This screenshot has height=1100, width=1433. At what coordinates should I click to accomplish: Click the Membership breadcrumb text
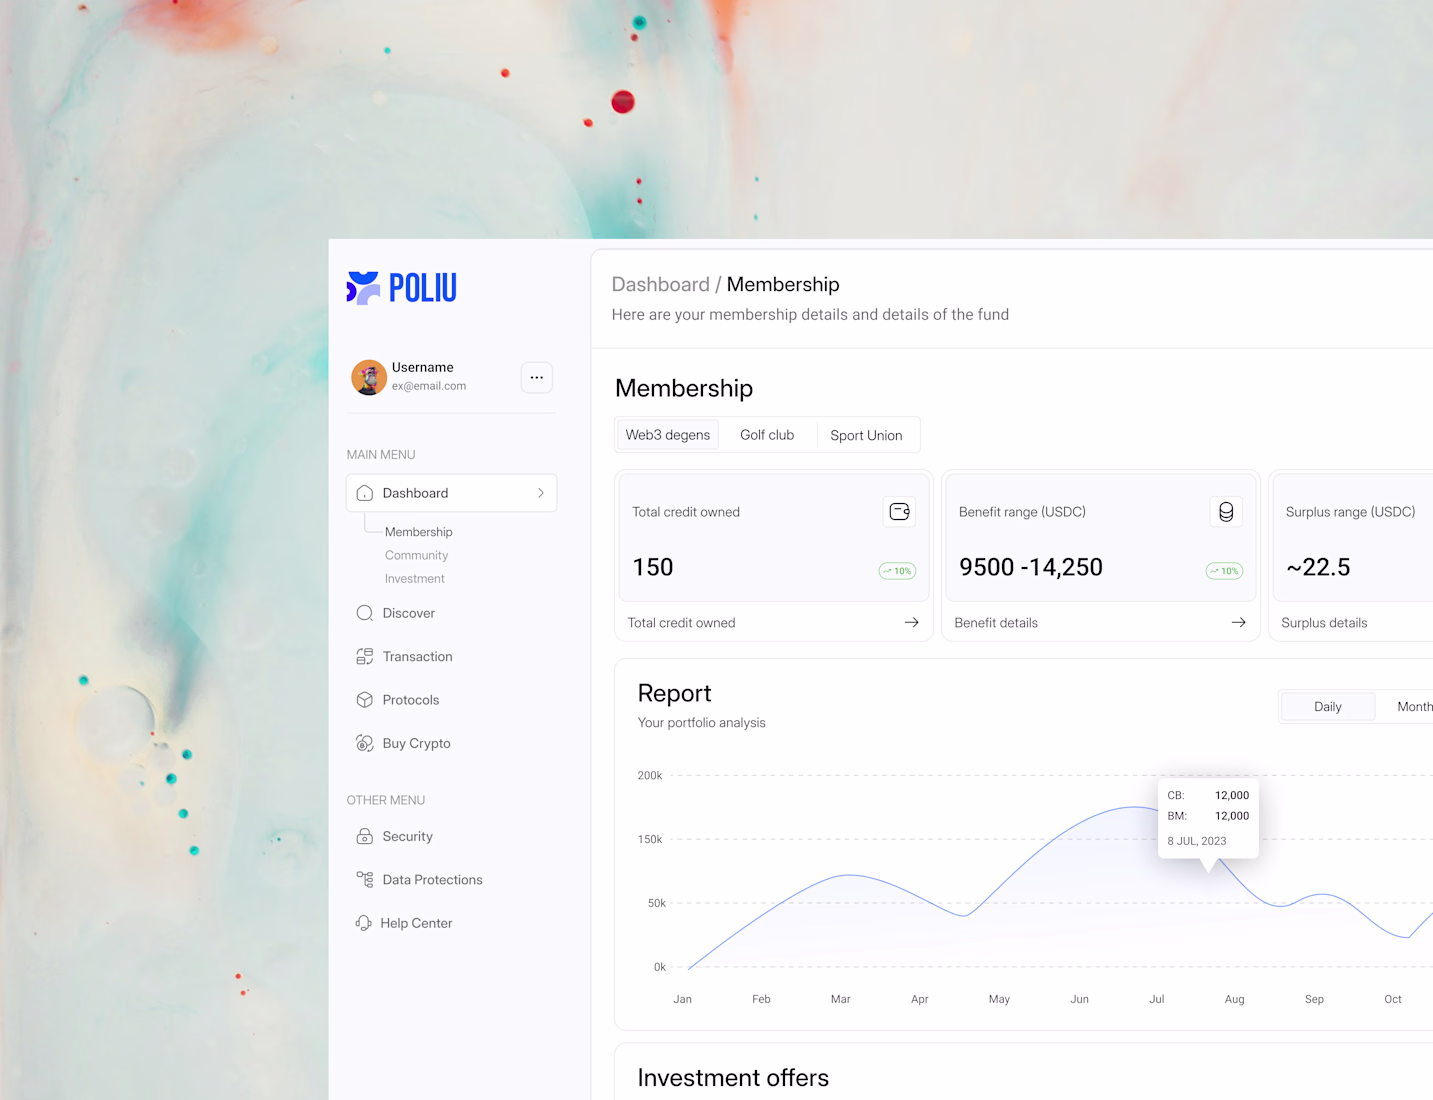click(x=783, y=284)
